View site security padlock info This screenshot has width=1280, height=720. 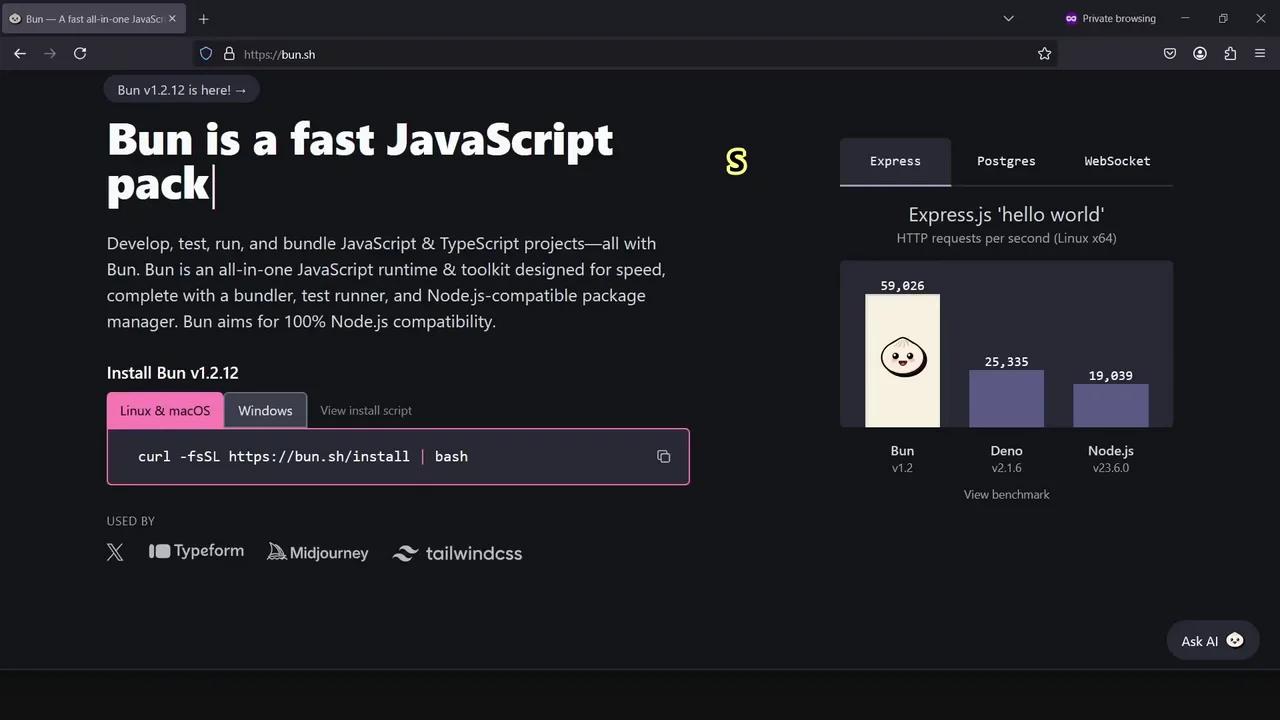229,54
